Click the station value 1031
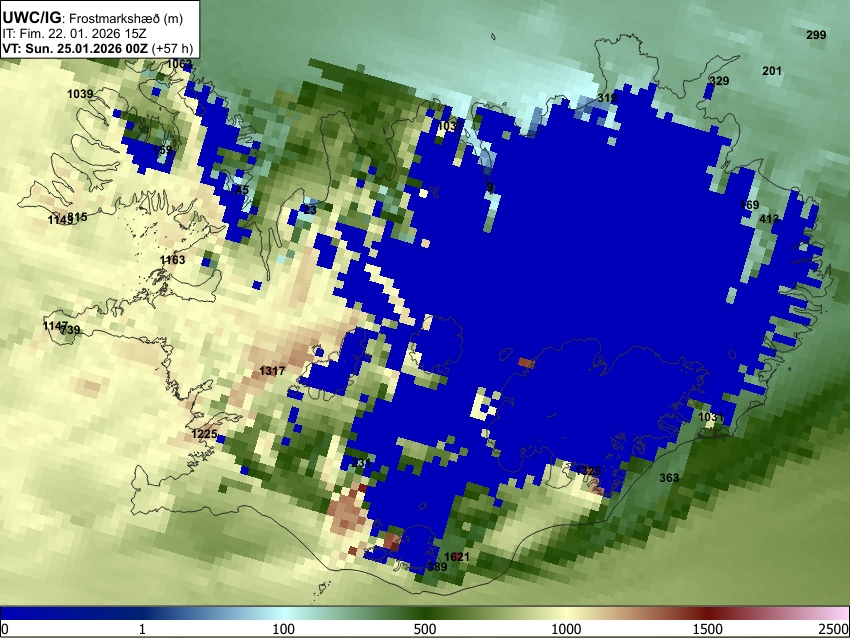Image resolution: width=850 pixels, height=638 pixels. tap(711, 417)
